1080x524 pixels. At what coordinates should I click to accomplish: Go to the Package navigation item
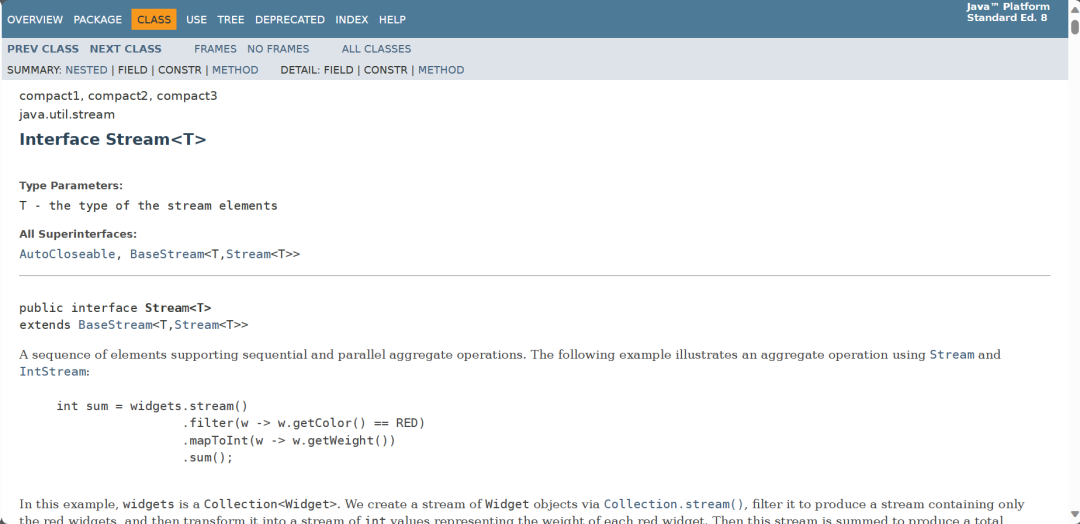[98, 19]
